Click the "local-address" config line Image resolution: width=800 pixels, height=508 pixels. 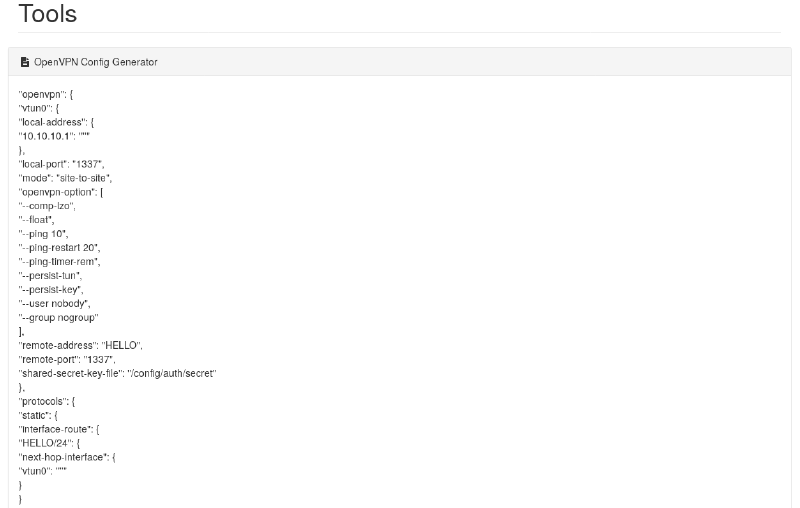click(57, 122)
